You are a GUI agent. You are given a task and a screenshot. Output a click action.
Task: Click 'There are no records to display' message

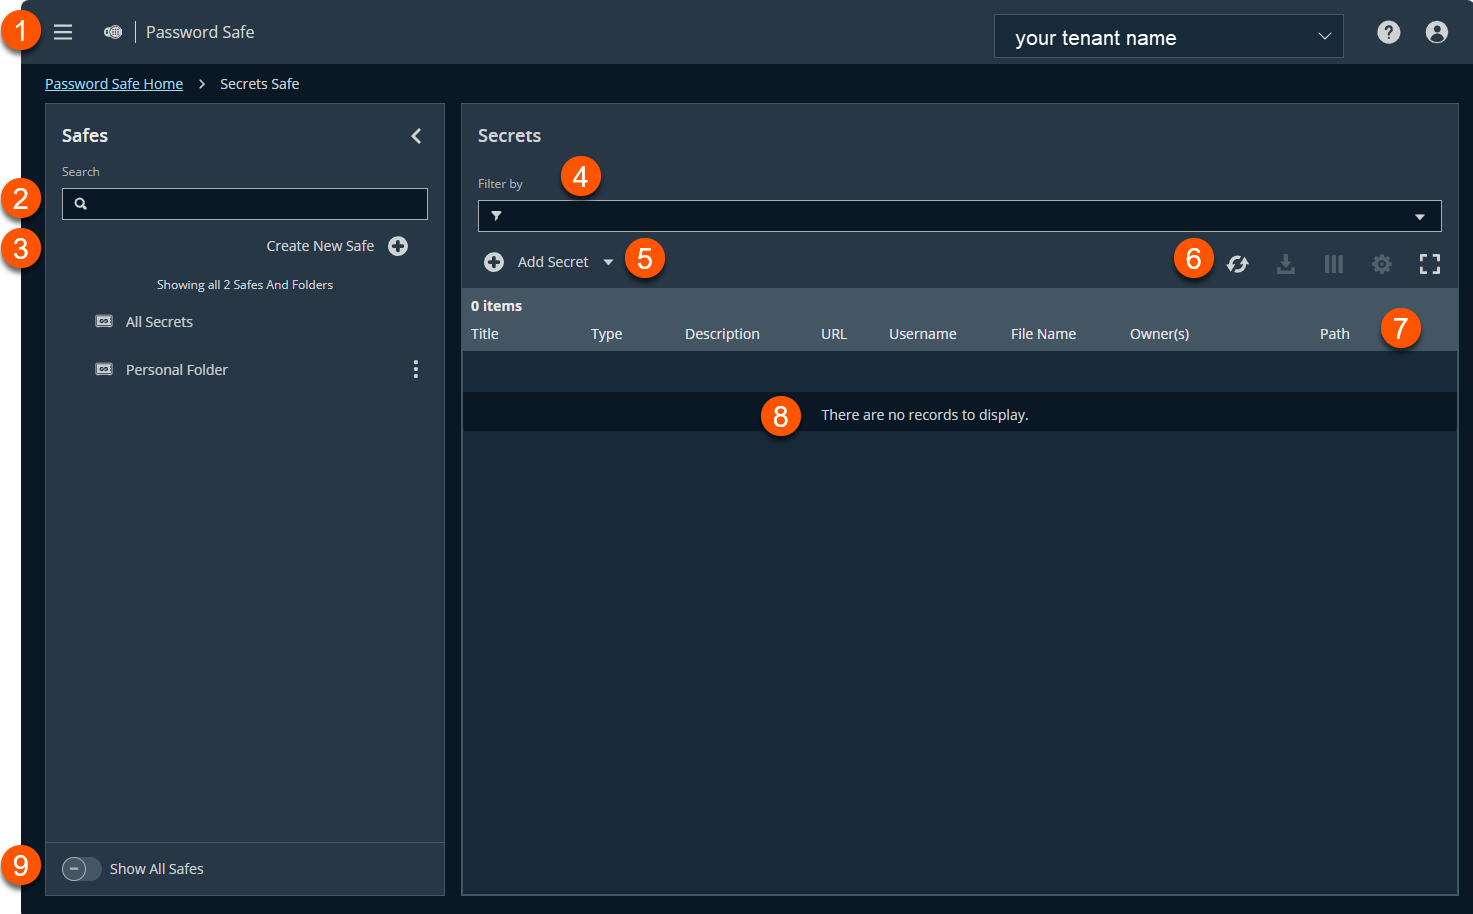point(924,415)
